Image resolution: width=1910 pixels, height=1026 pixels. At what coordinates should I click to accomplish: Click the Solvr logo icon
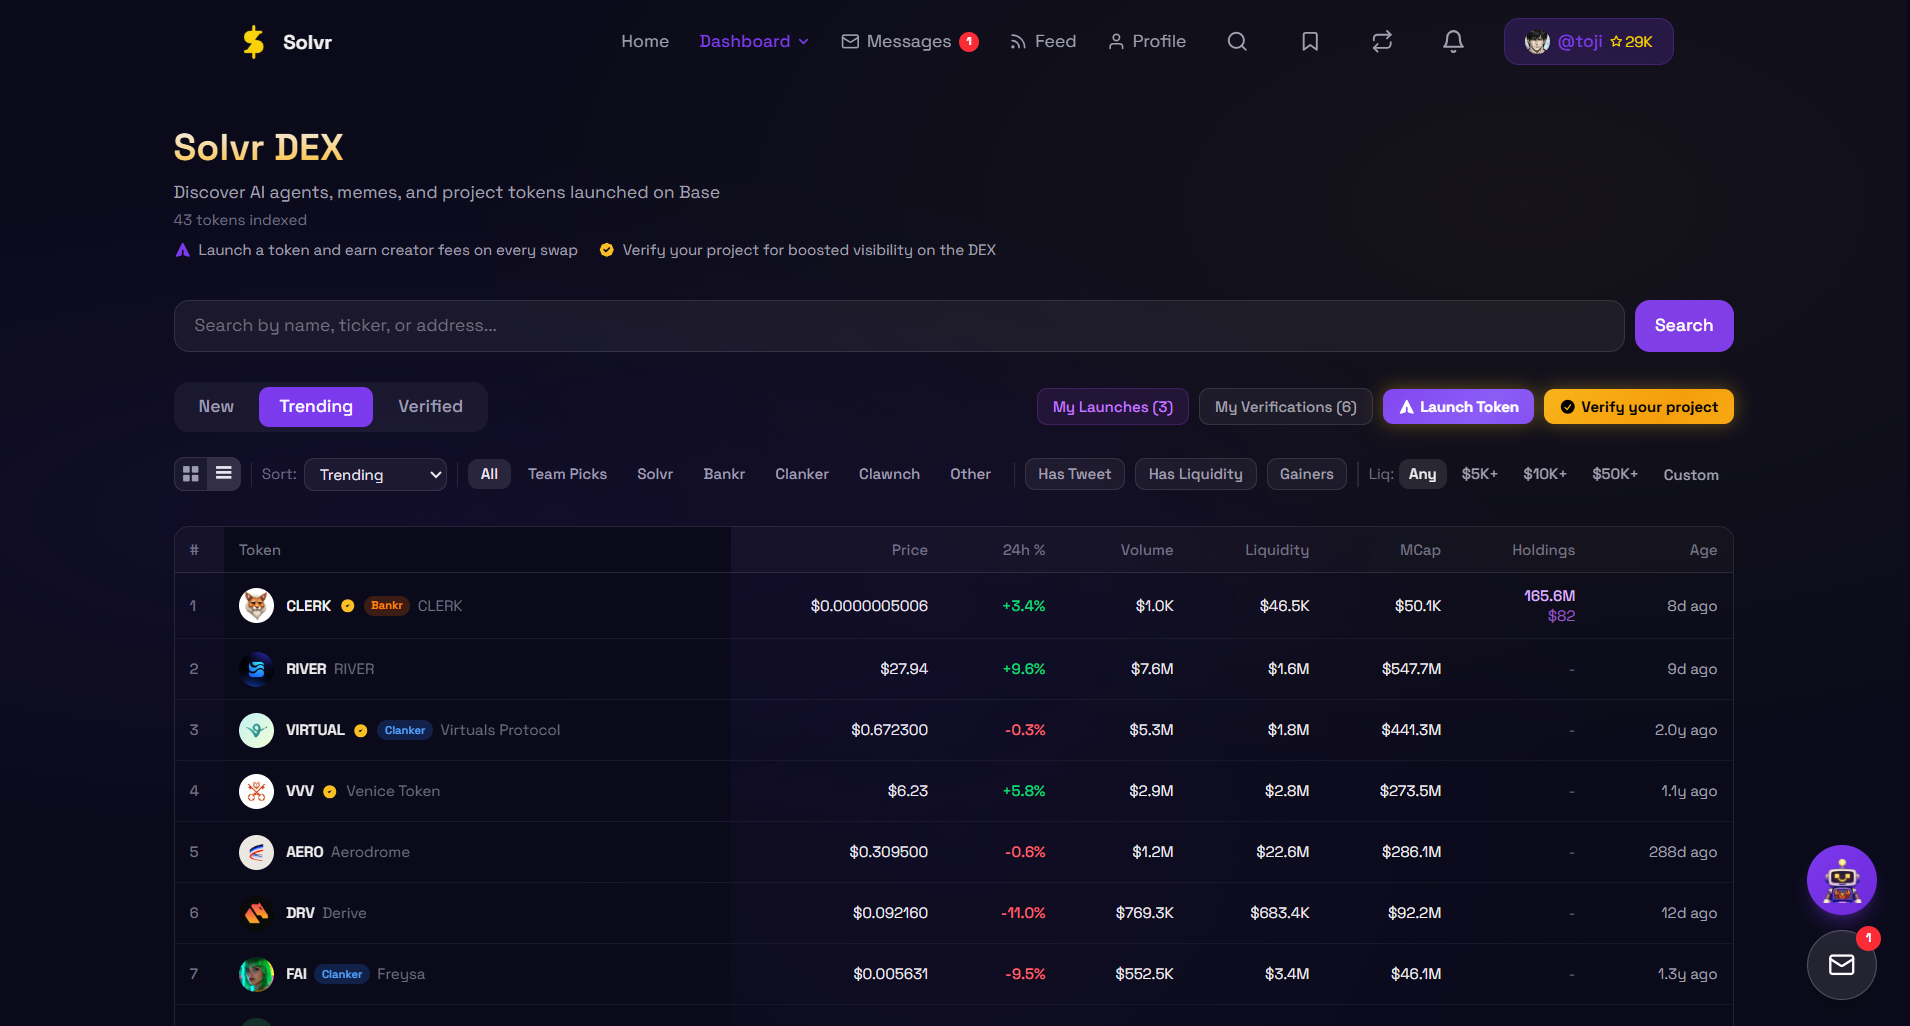click(254, 42)
